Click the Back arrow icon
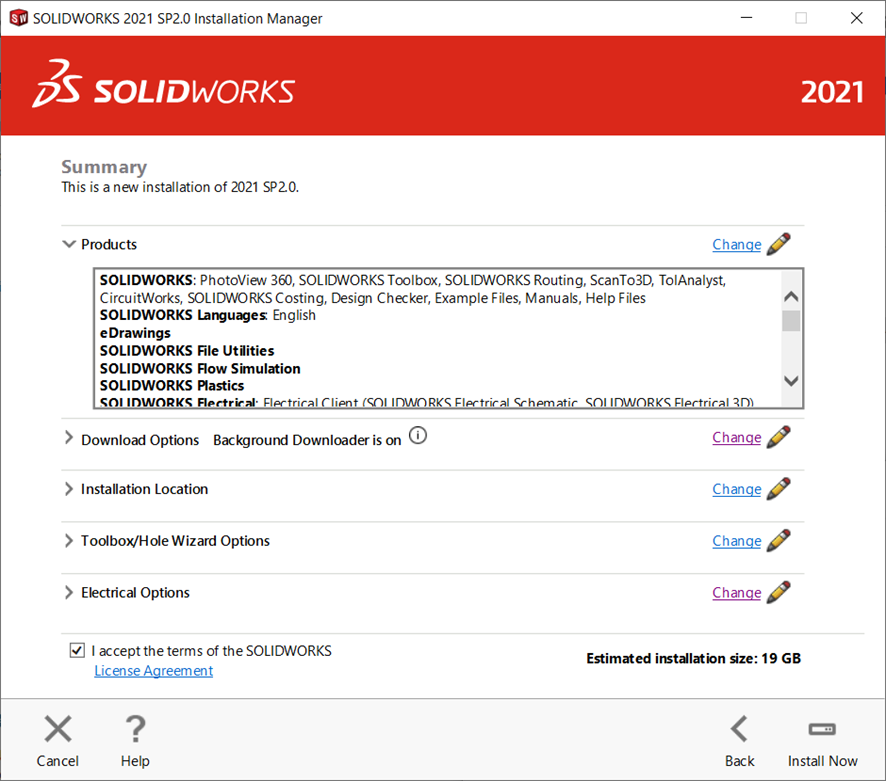The image size is (886, 781). coord(739,729)
